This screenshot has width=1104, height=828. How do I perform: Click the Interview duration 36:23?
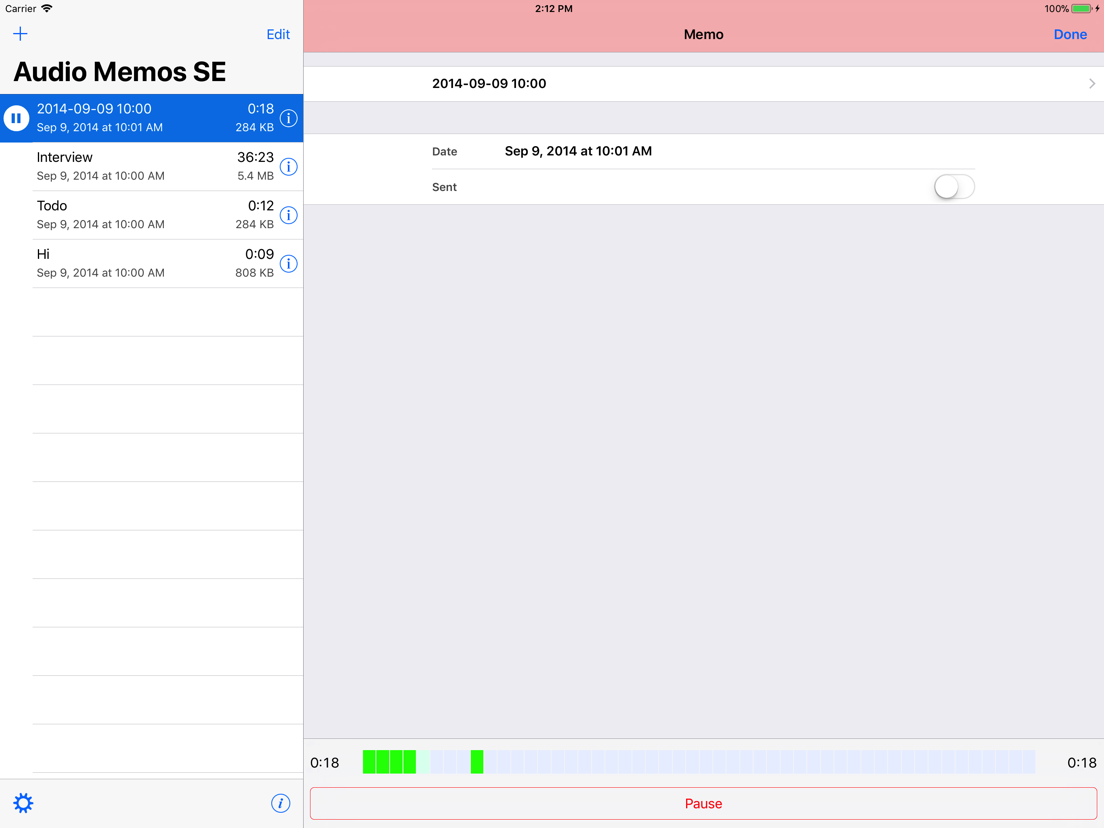tap(256, 158)
